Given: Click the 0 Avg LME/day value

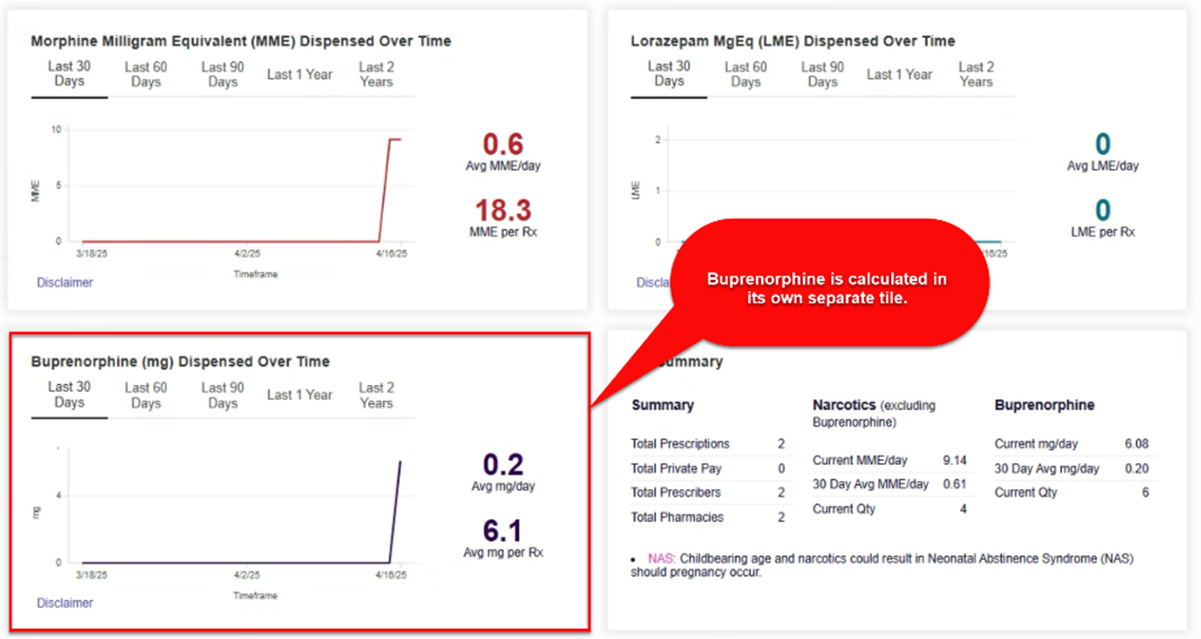Looking at the screenshot, I should tap(1103, 144).
